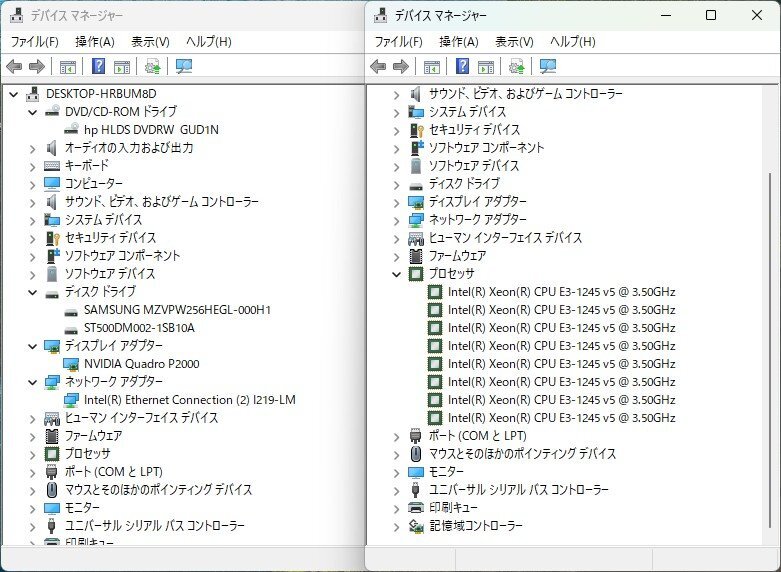Screen dimensions: 781x572
Task: Click Update driver icon in left window toolbar
Action: tap(152, 66)
